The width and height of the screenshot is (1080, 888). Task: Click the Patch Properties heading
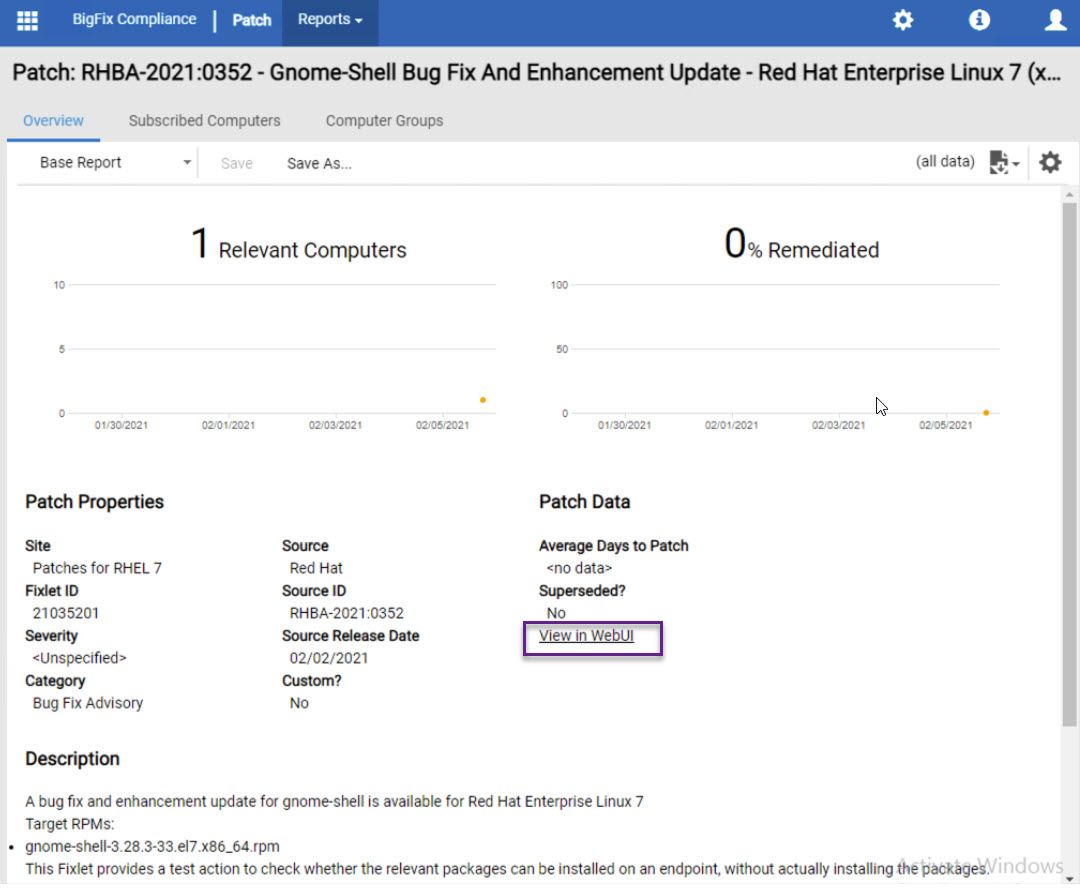[94, 502]
